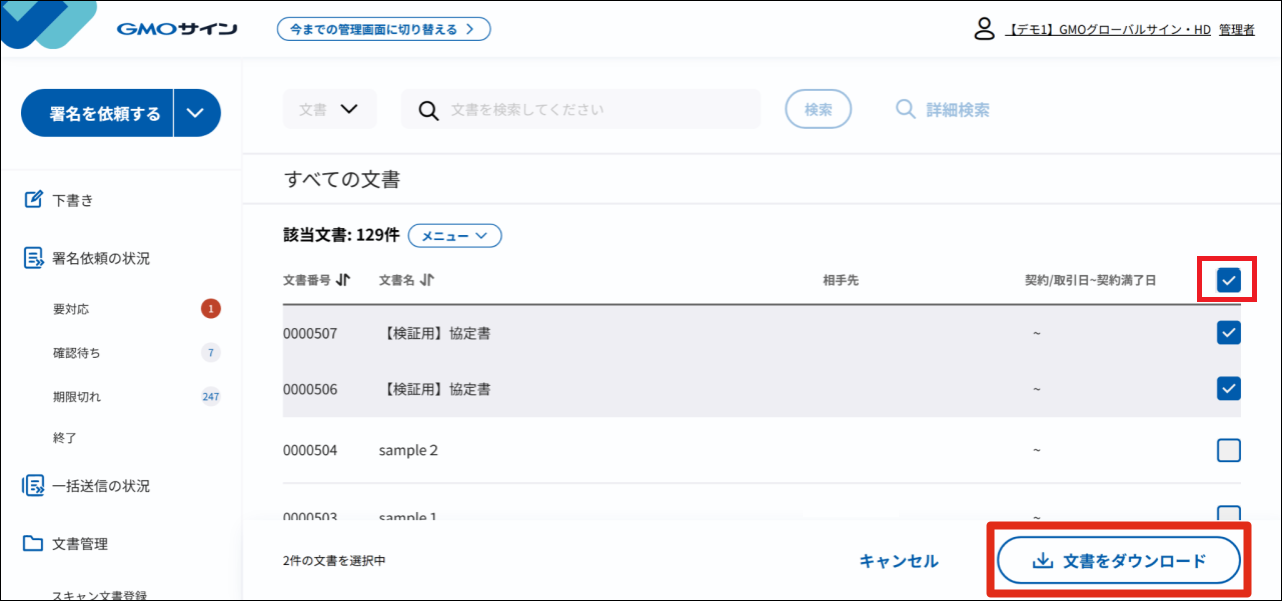
Task: Sort by document name (文書名) arrows icon
Action: pyautogui.click(x=428, y=280)
